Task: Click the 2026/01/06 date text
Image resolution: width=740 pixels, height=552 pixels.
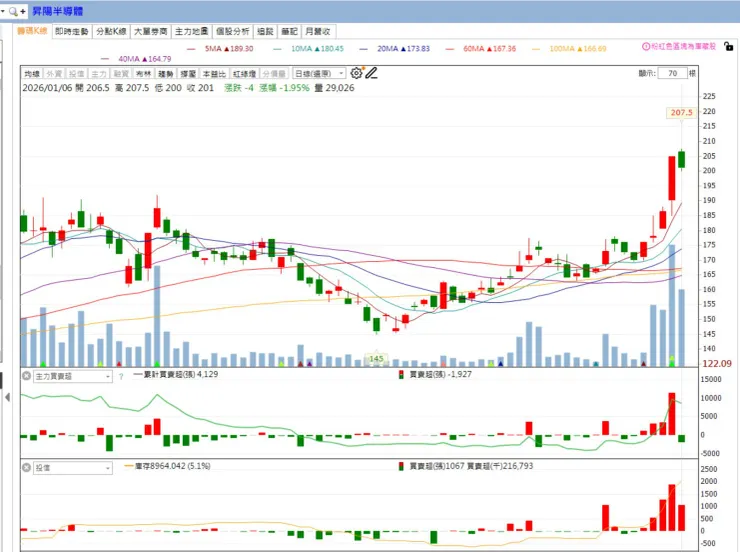Action: coord(47,88)
